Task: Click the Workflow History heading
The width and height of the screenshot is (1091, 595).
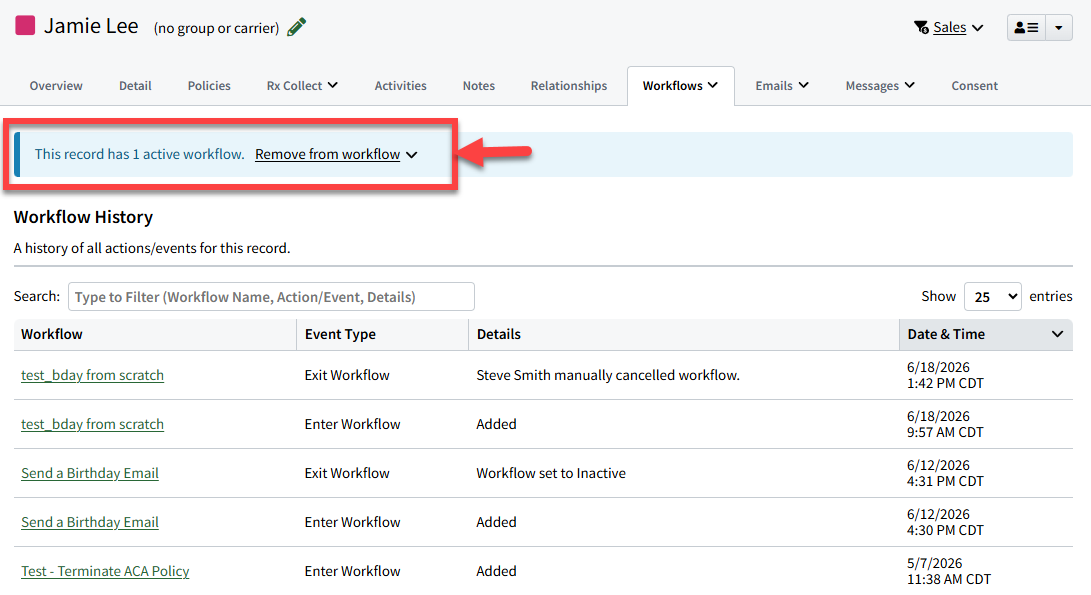Action: pyautogui.click(x=83, y=217)
